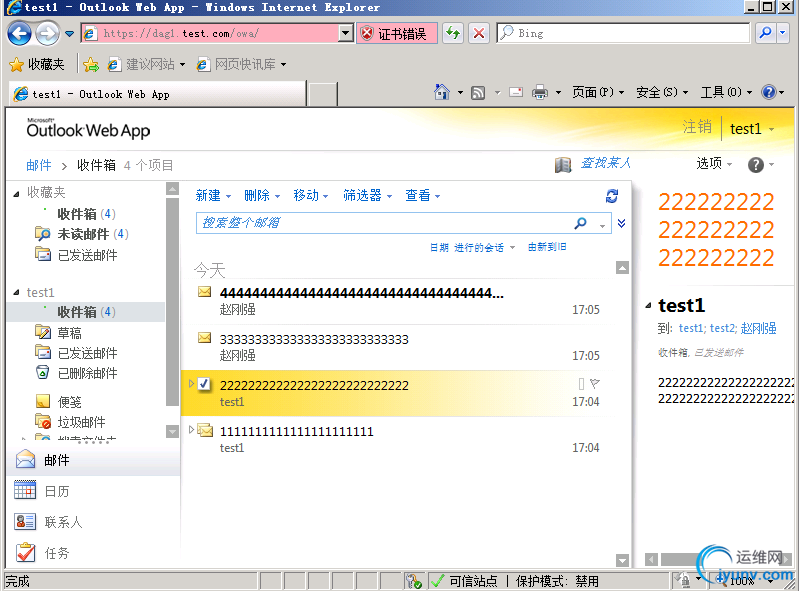Viewport: 799px width, 591px height.
Task: Click the Mail breadcrumb link
Action: tap(39, 165)
